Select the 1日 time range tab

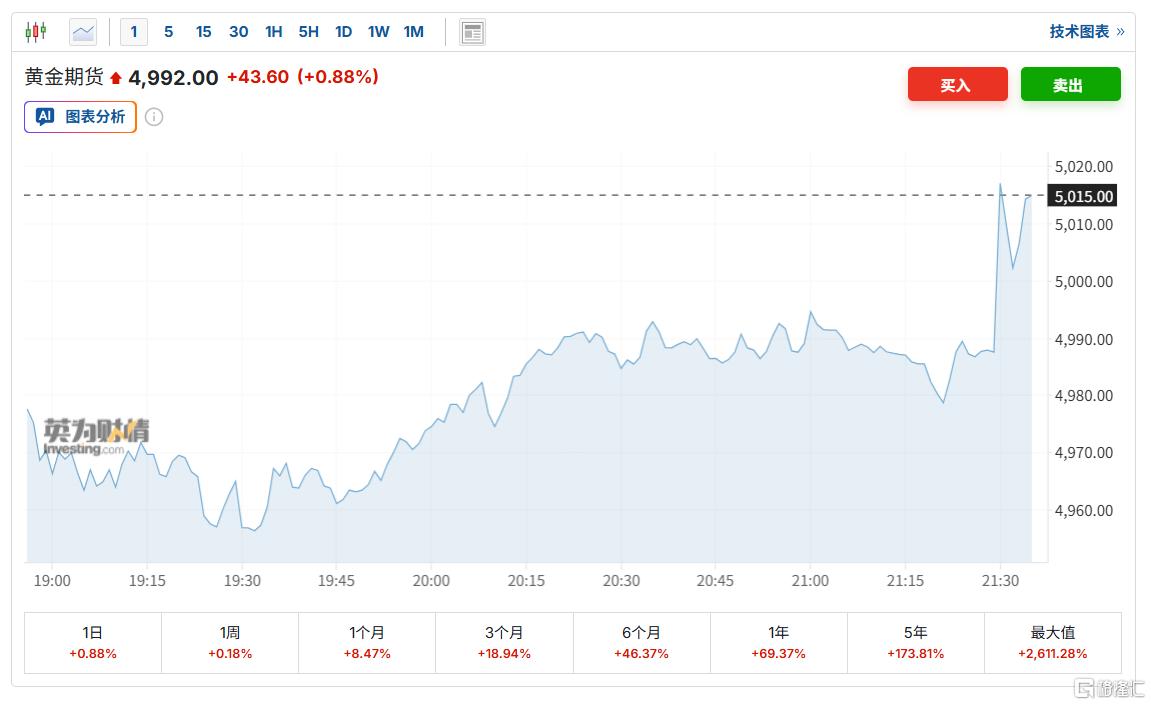(x=93, y=642)
